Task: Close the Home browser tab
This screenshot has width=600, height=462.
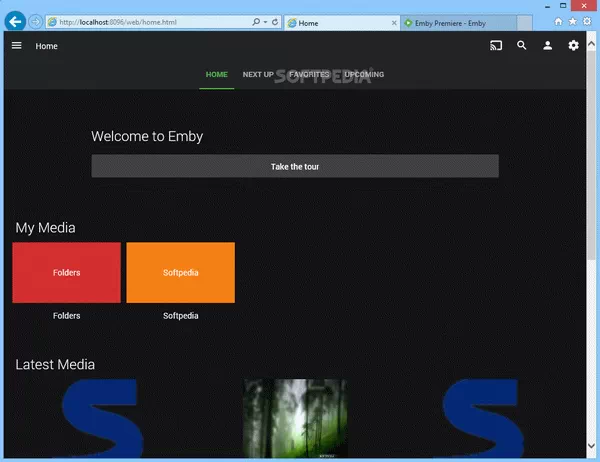Action: (394, 23)
